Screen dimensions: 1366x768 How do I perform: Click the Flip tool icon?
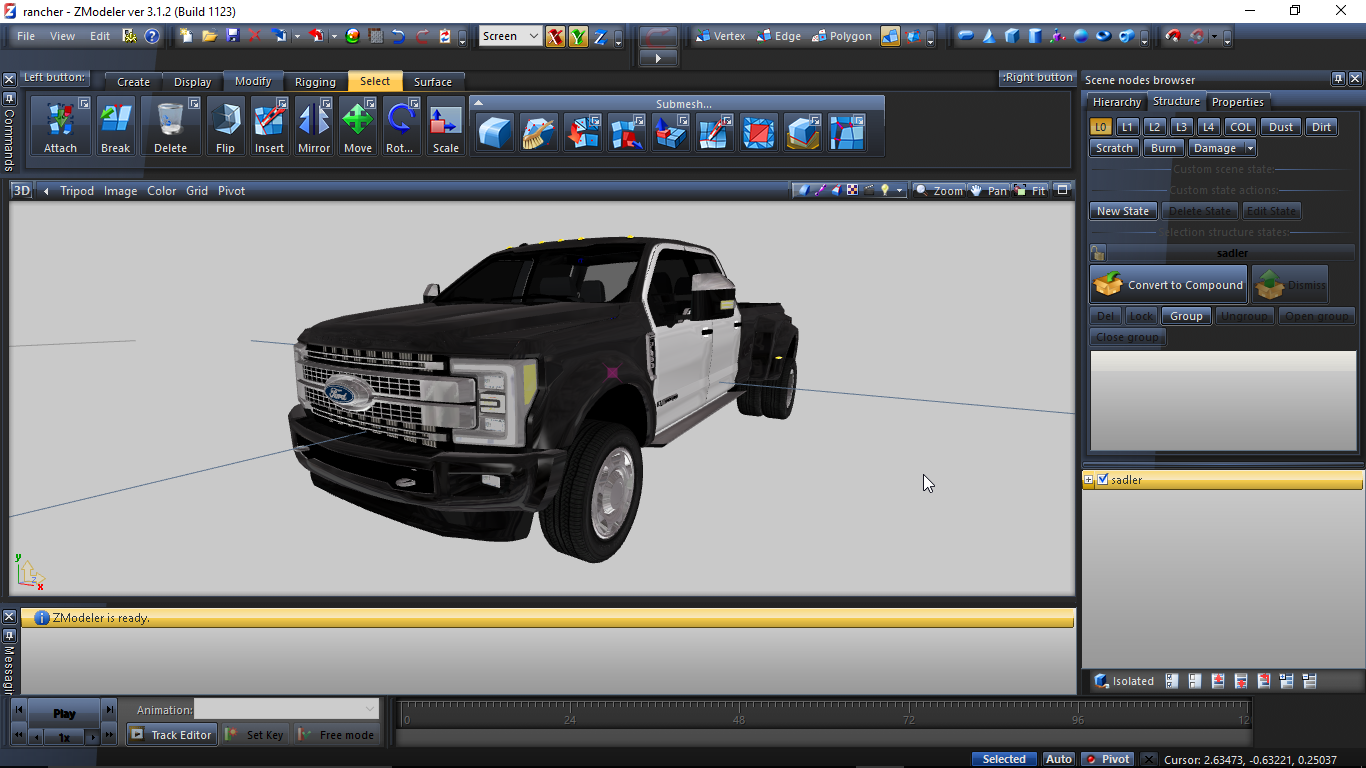coord(225,126)
